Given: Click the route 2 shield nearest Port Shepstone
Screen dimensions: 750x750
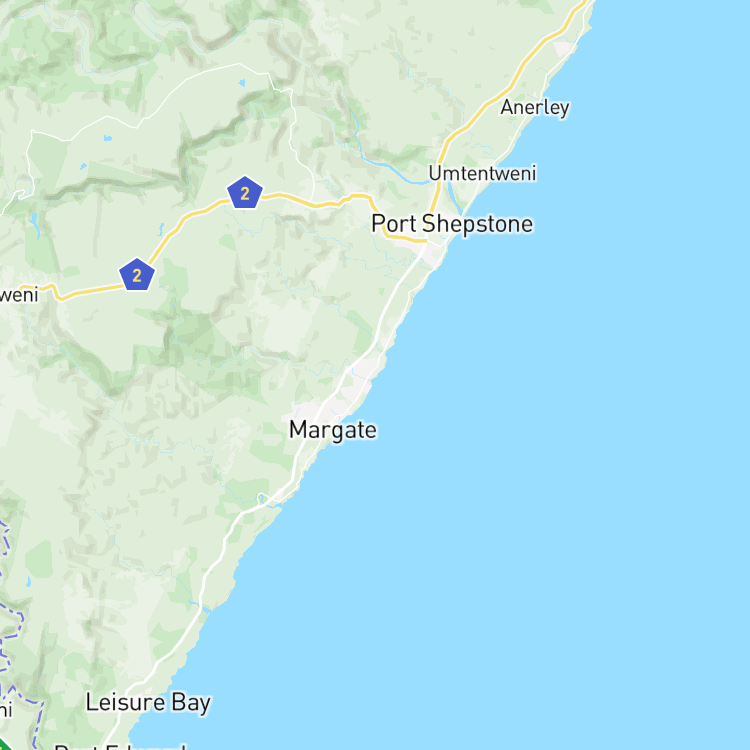Looking at the screenshot, I should pyautogui.click(x=245, y=193).
